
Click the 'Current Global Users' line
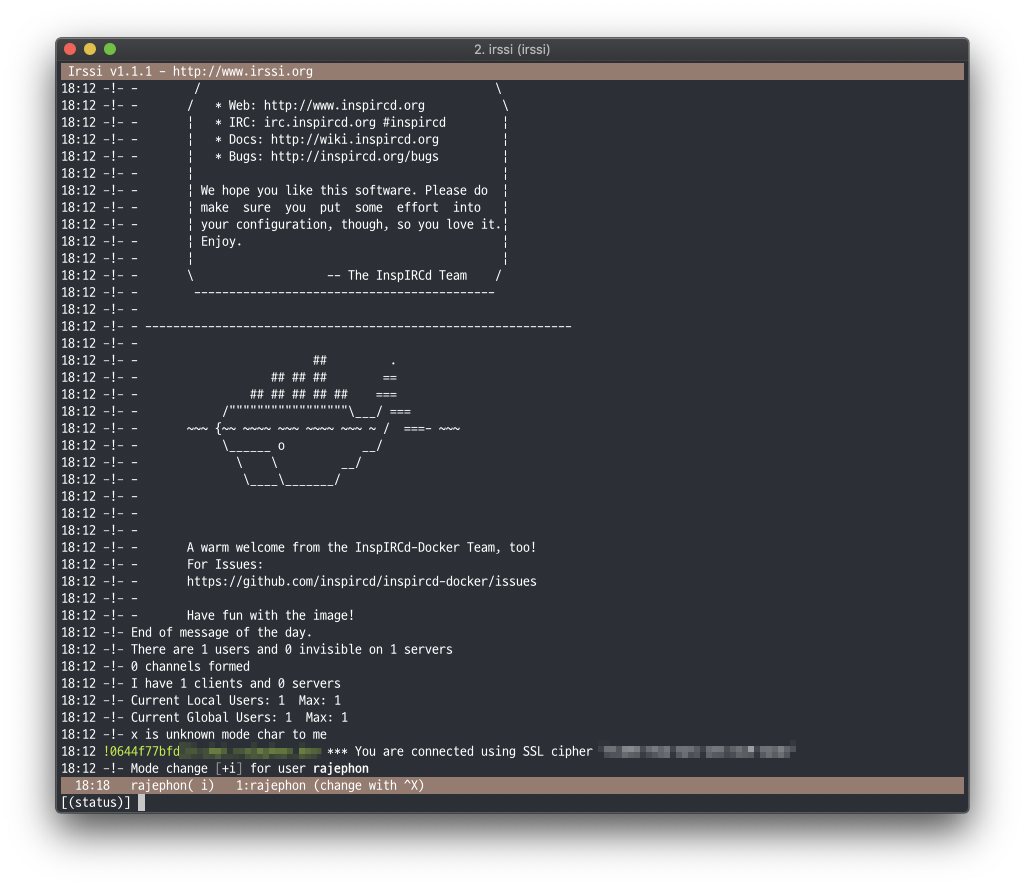239,717
